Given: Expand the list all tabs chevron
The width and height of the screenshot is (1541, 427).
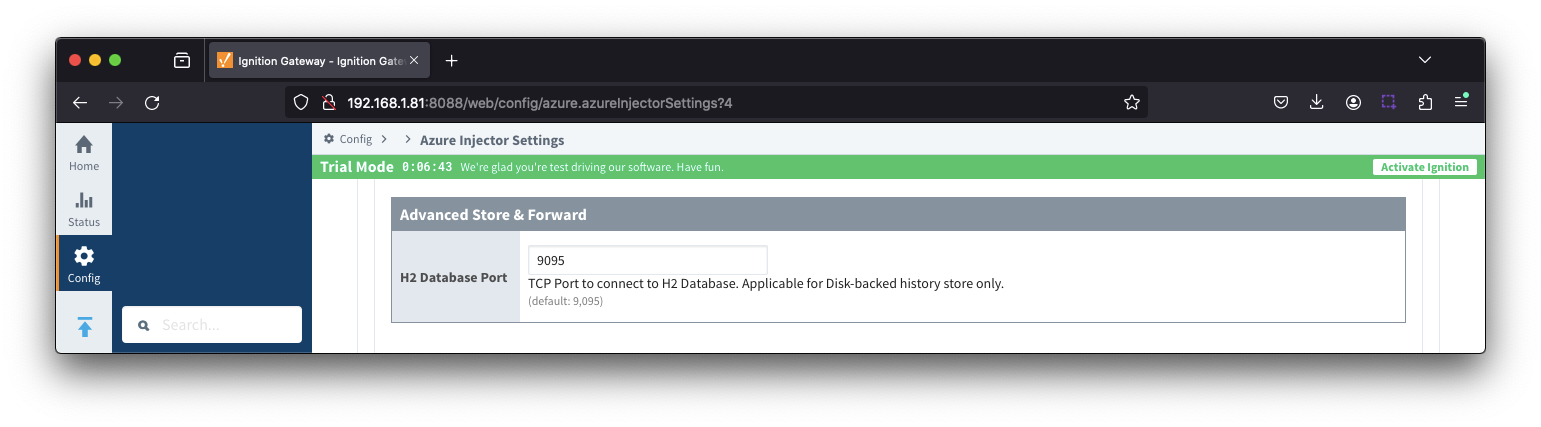Looking at the screenshot, I should click(x=1425, y=60).
